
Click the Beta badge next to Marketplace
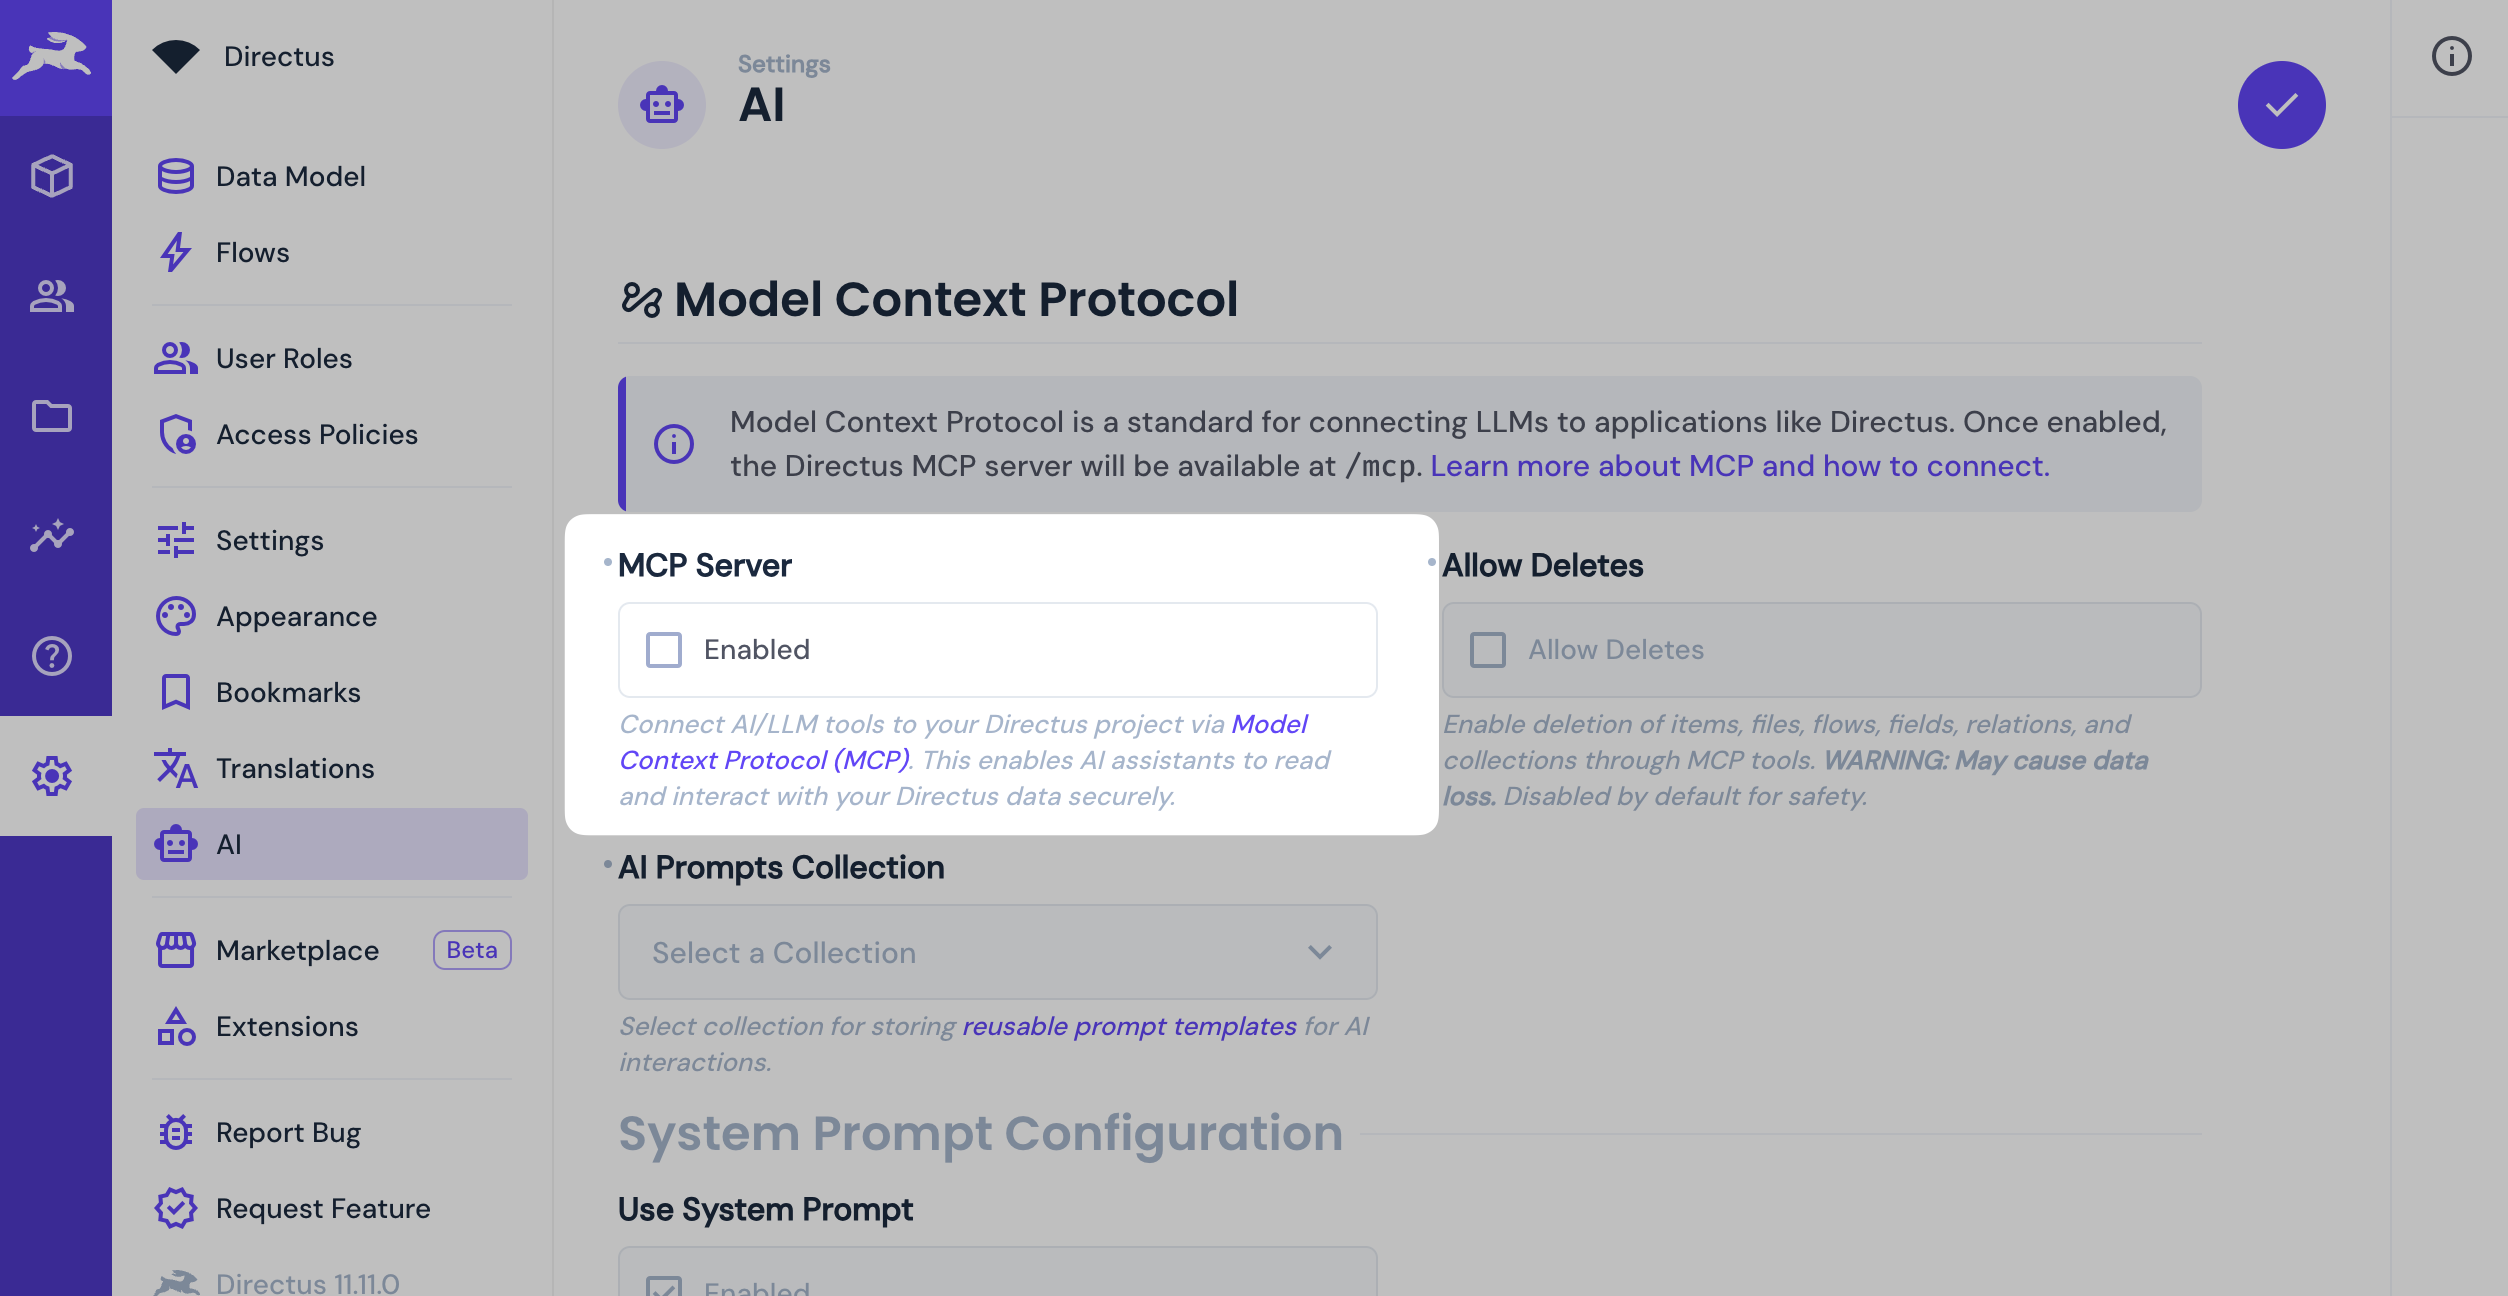click(471, 950)
